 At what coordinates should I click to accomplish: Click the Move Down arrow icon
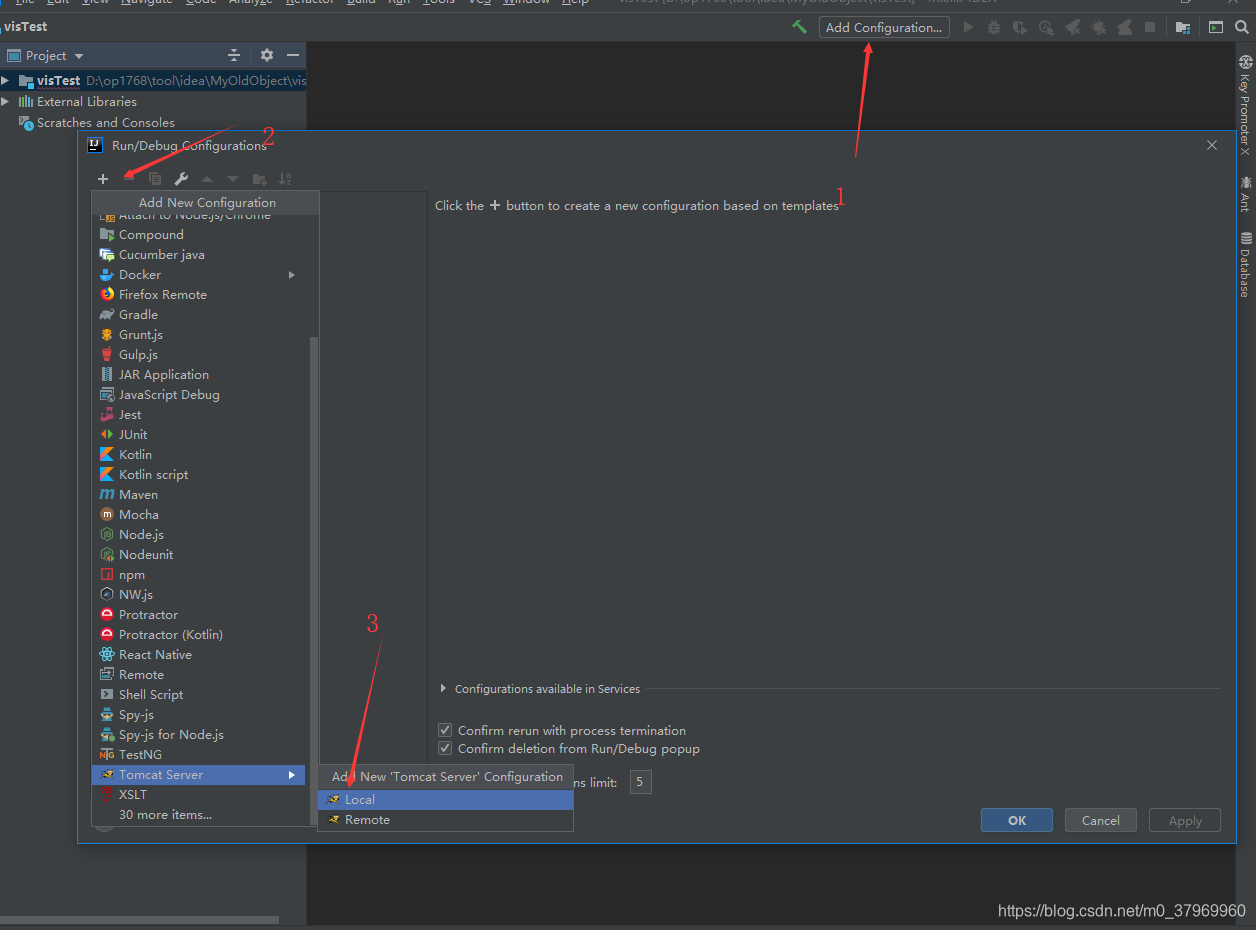point(233,179)
